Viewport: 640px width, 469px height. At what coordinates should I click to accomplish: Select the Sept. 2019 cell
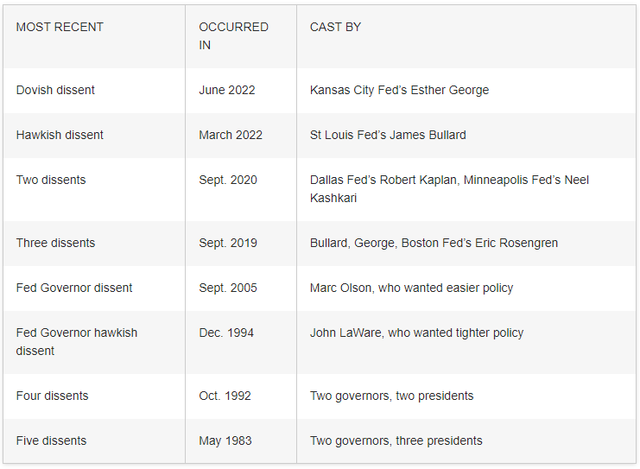pyautogui.click(x=228, y=243)
